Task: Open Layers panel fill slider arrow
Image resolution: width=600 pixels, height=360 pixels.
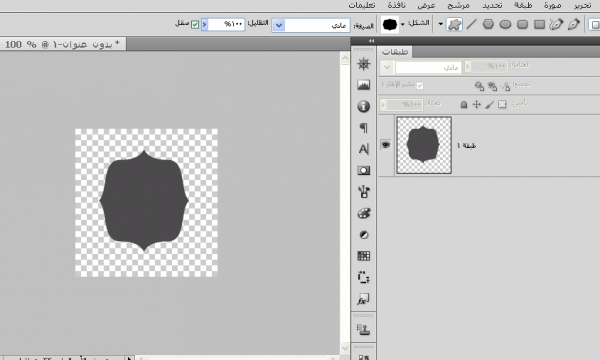Action: click(383, 104)
